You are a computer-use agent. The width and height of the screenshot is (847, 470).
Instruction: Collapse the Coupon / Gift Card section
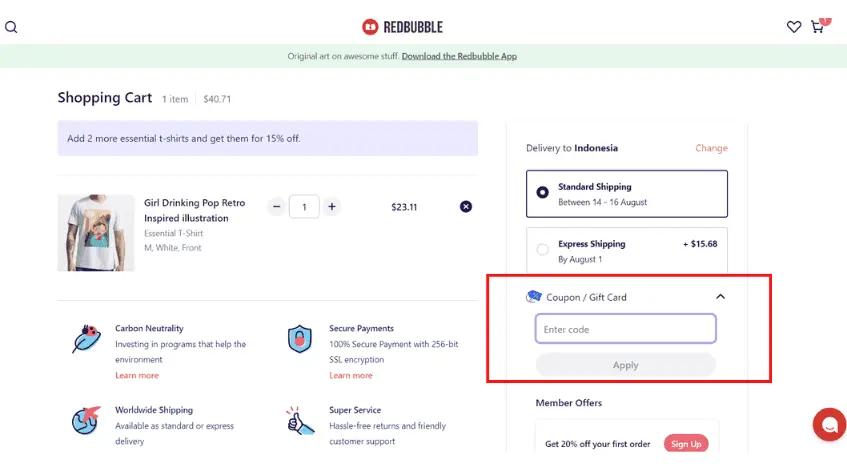(x=720, y=297)
